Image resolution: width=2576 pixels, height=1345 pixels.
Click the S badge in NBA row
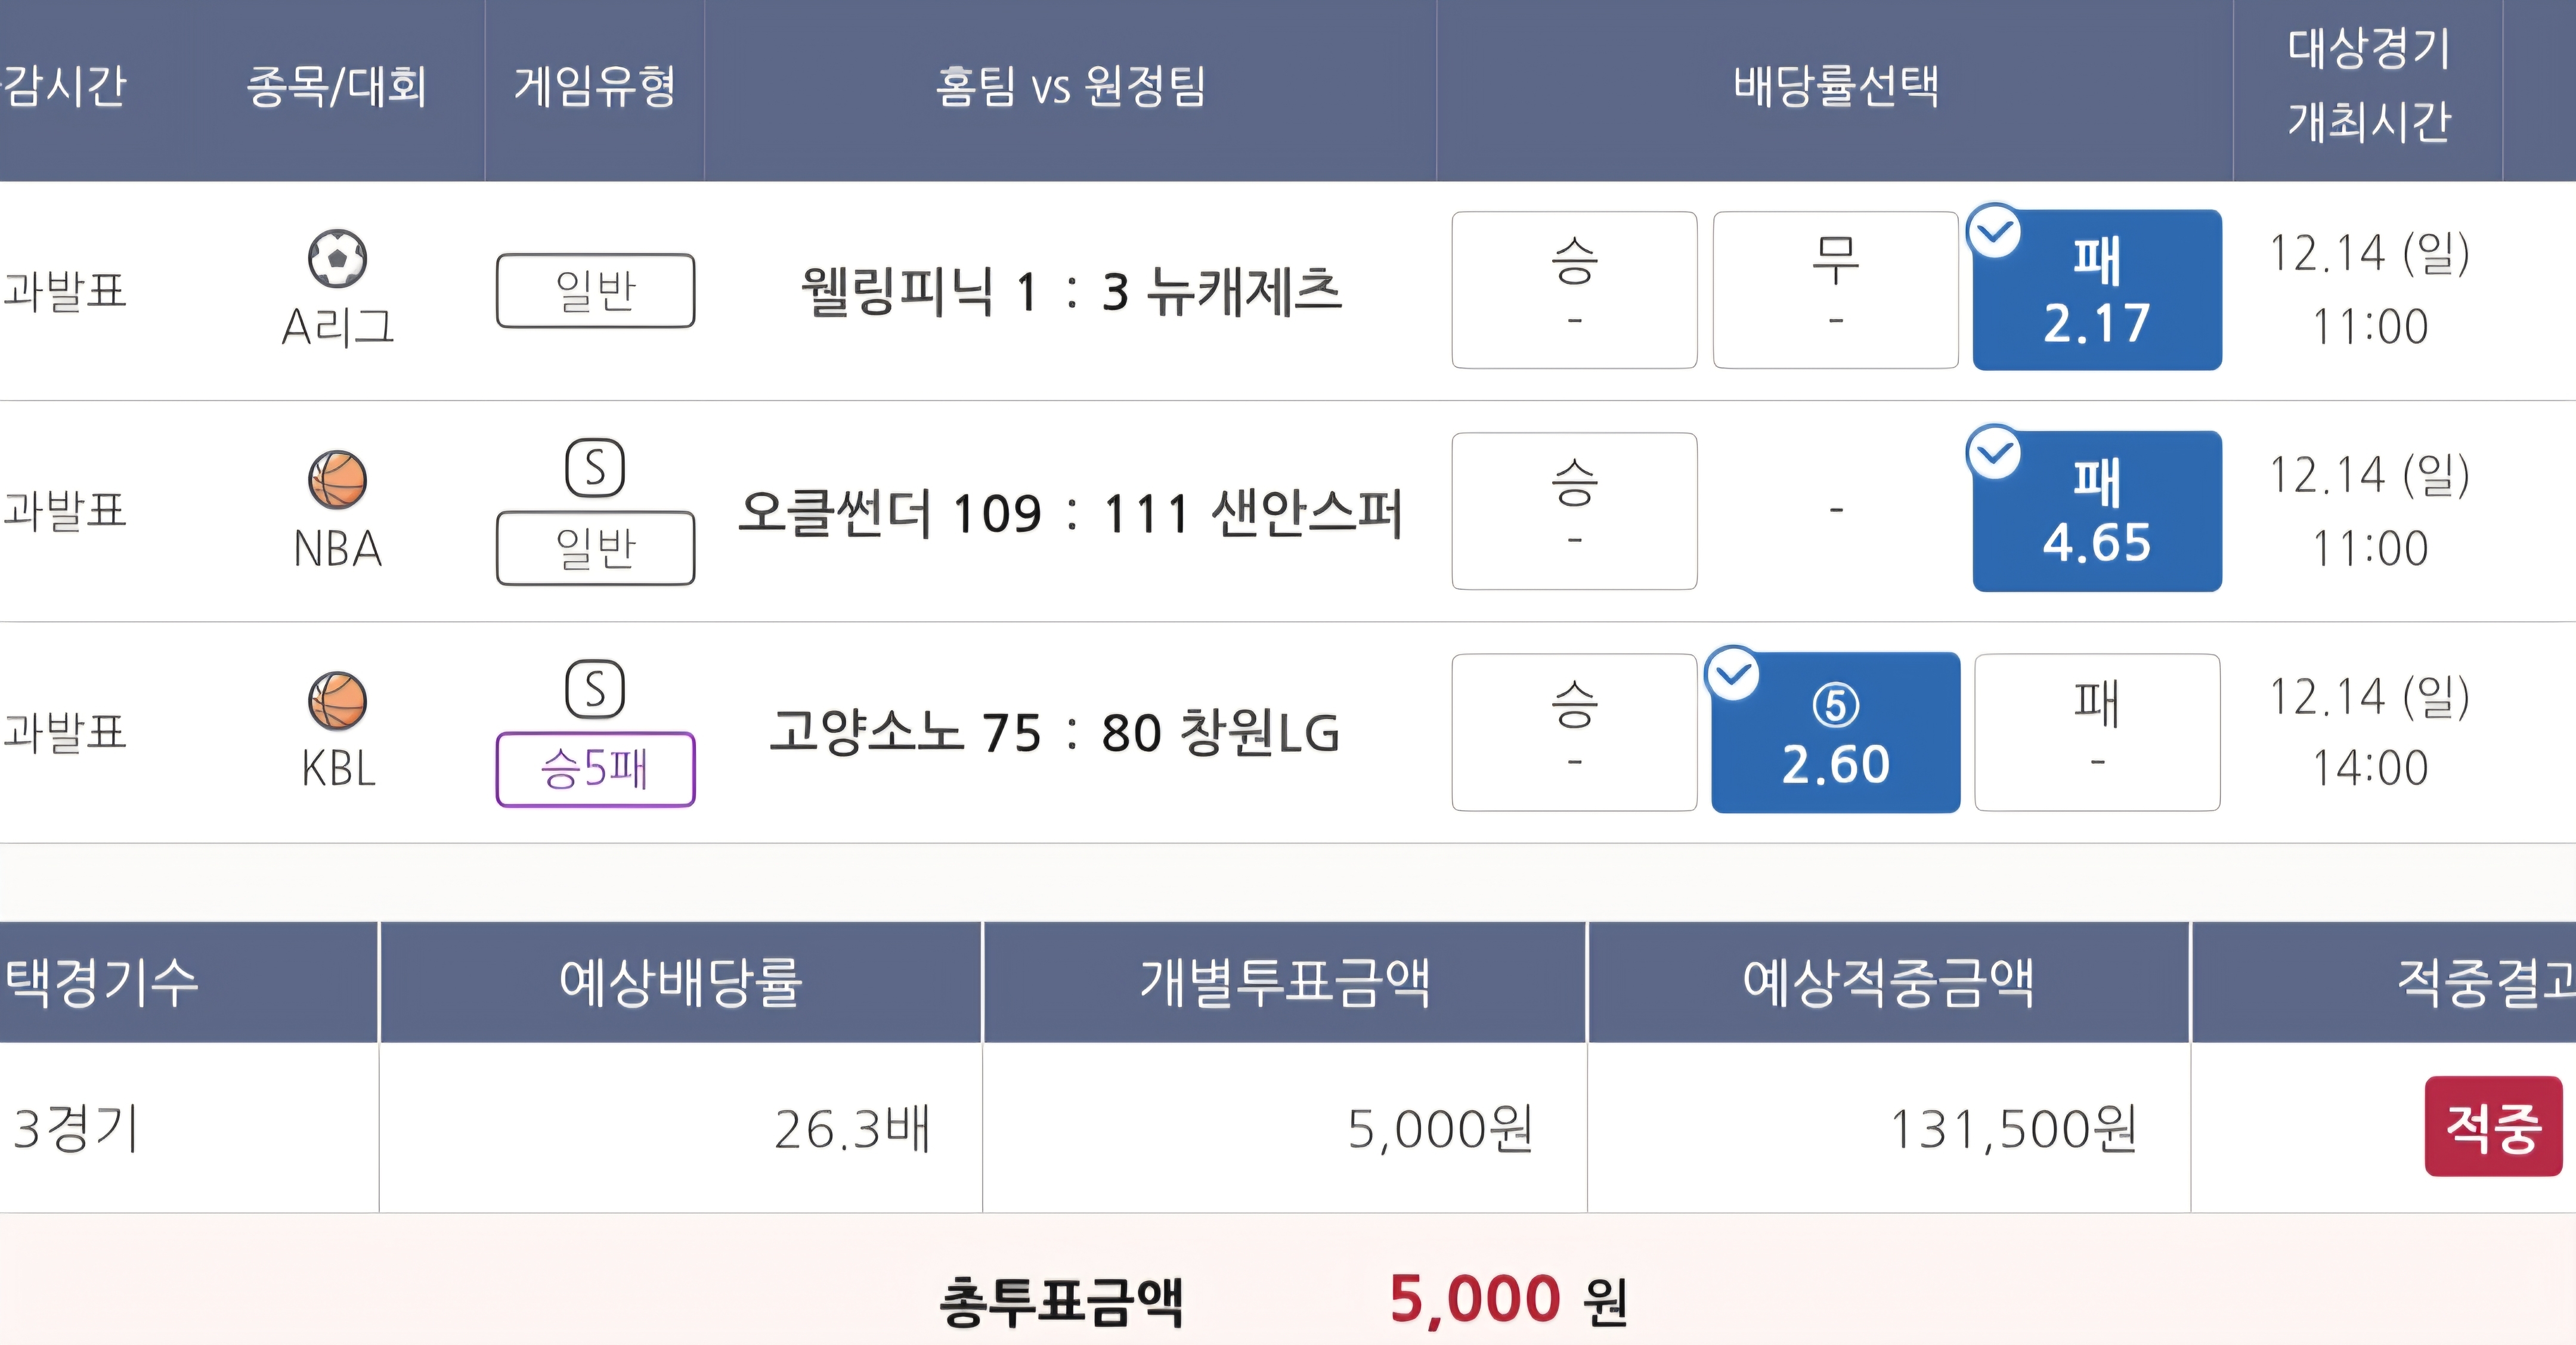[595, 468]
